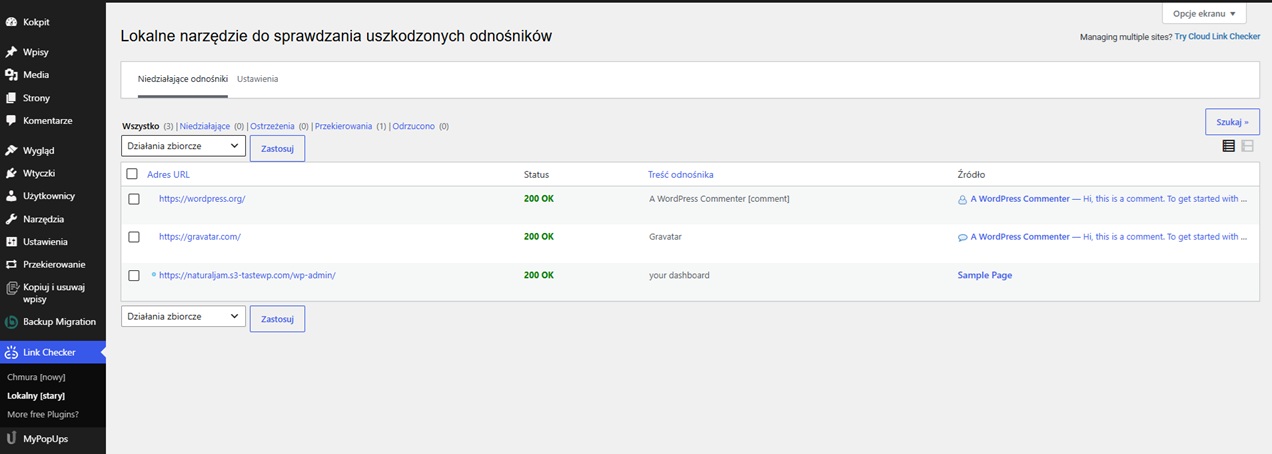1272x454 pixels.
Task: Click the Komentarze speech bubble icon
Action: point(11,121)
